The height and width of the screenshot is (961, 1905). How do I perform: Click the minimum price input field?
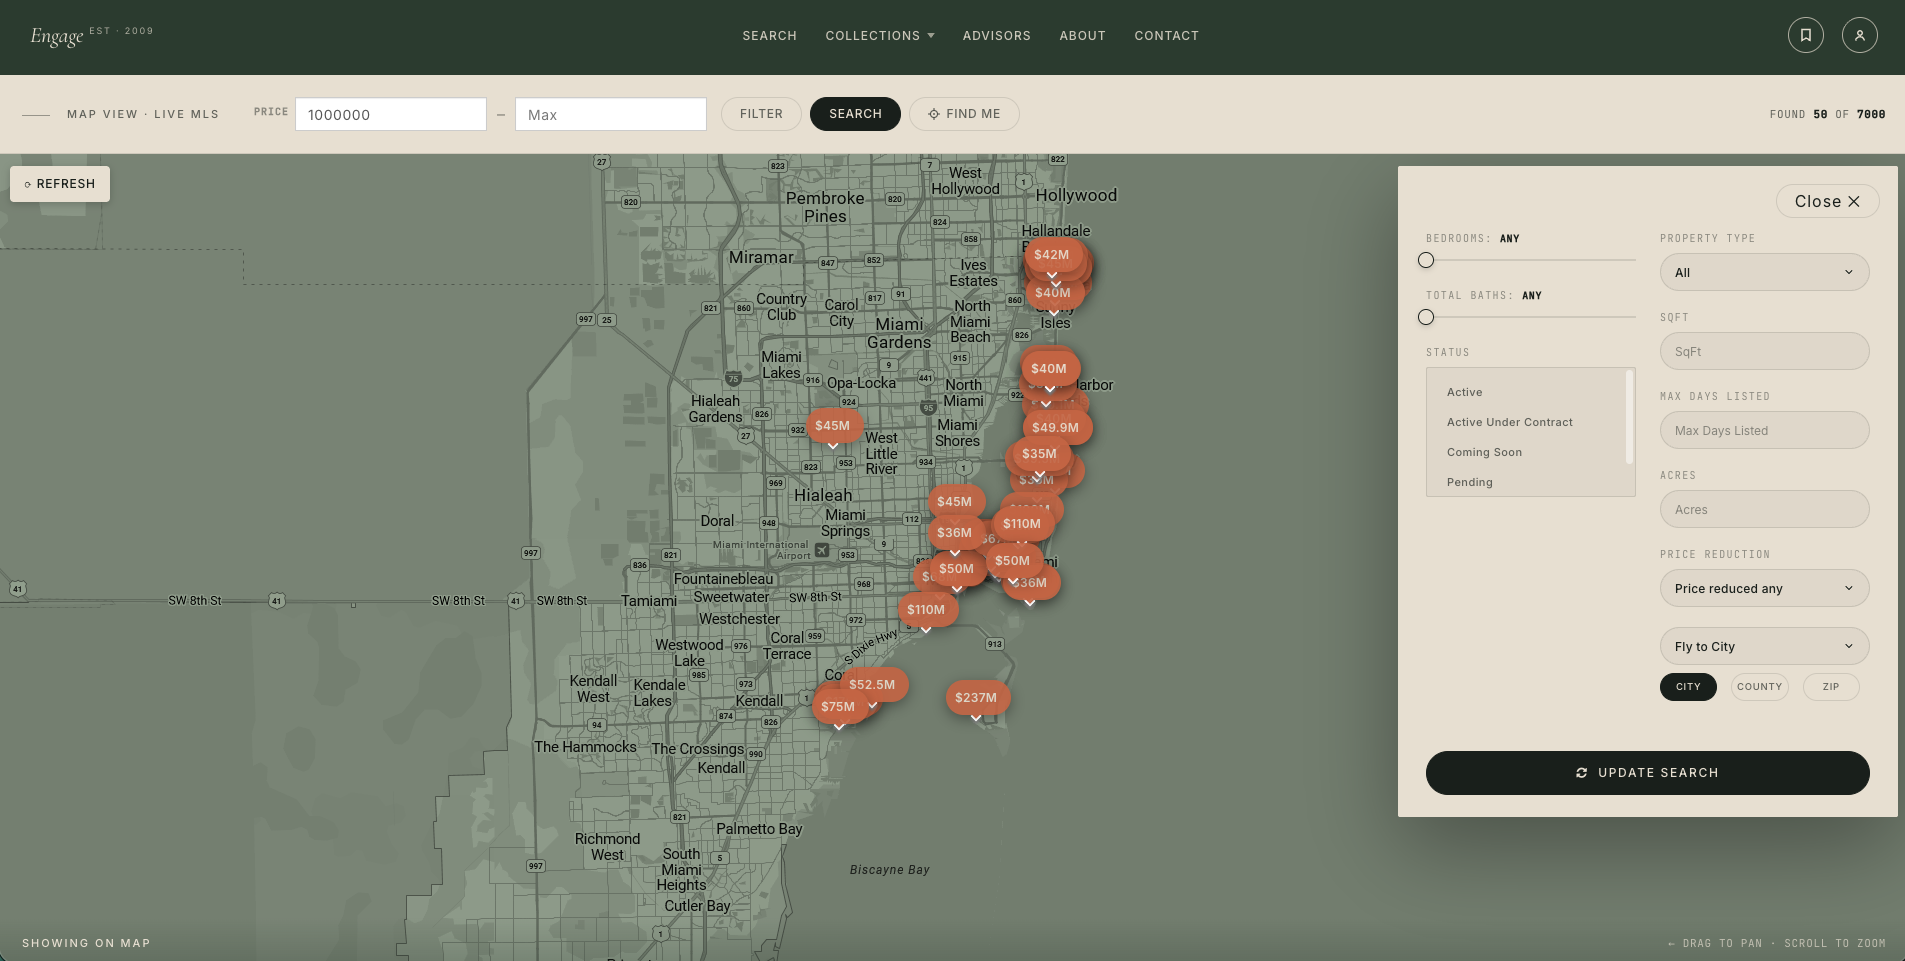tap(391, 114)
